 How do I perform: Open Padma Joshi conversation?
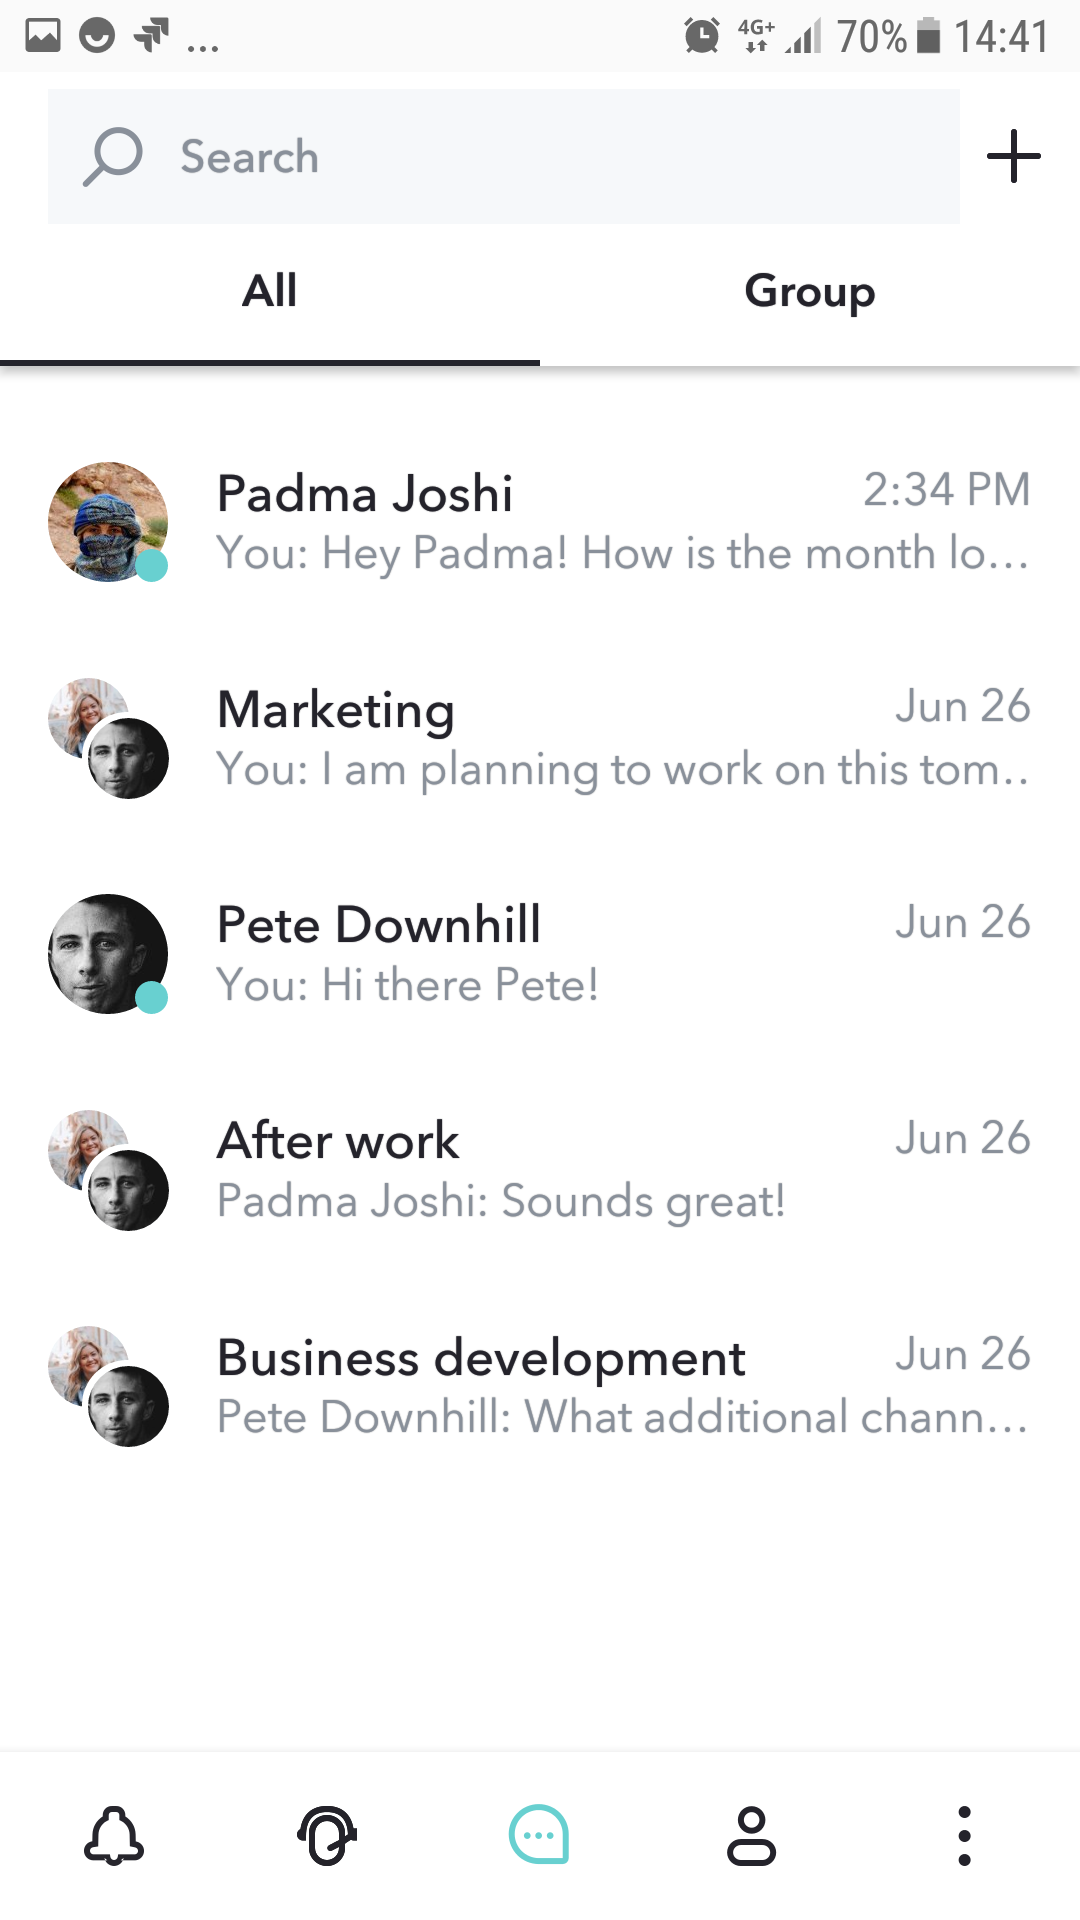click(620, 522)
